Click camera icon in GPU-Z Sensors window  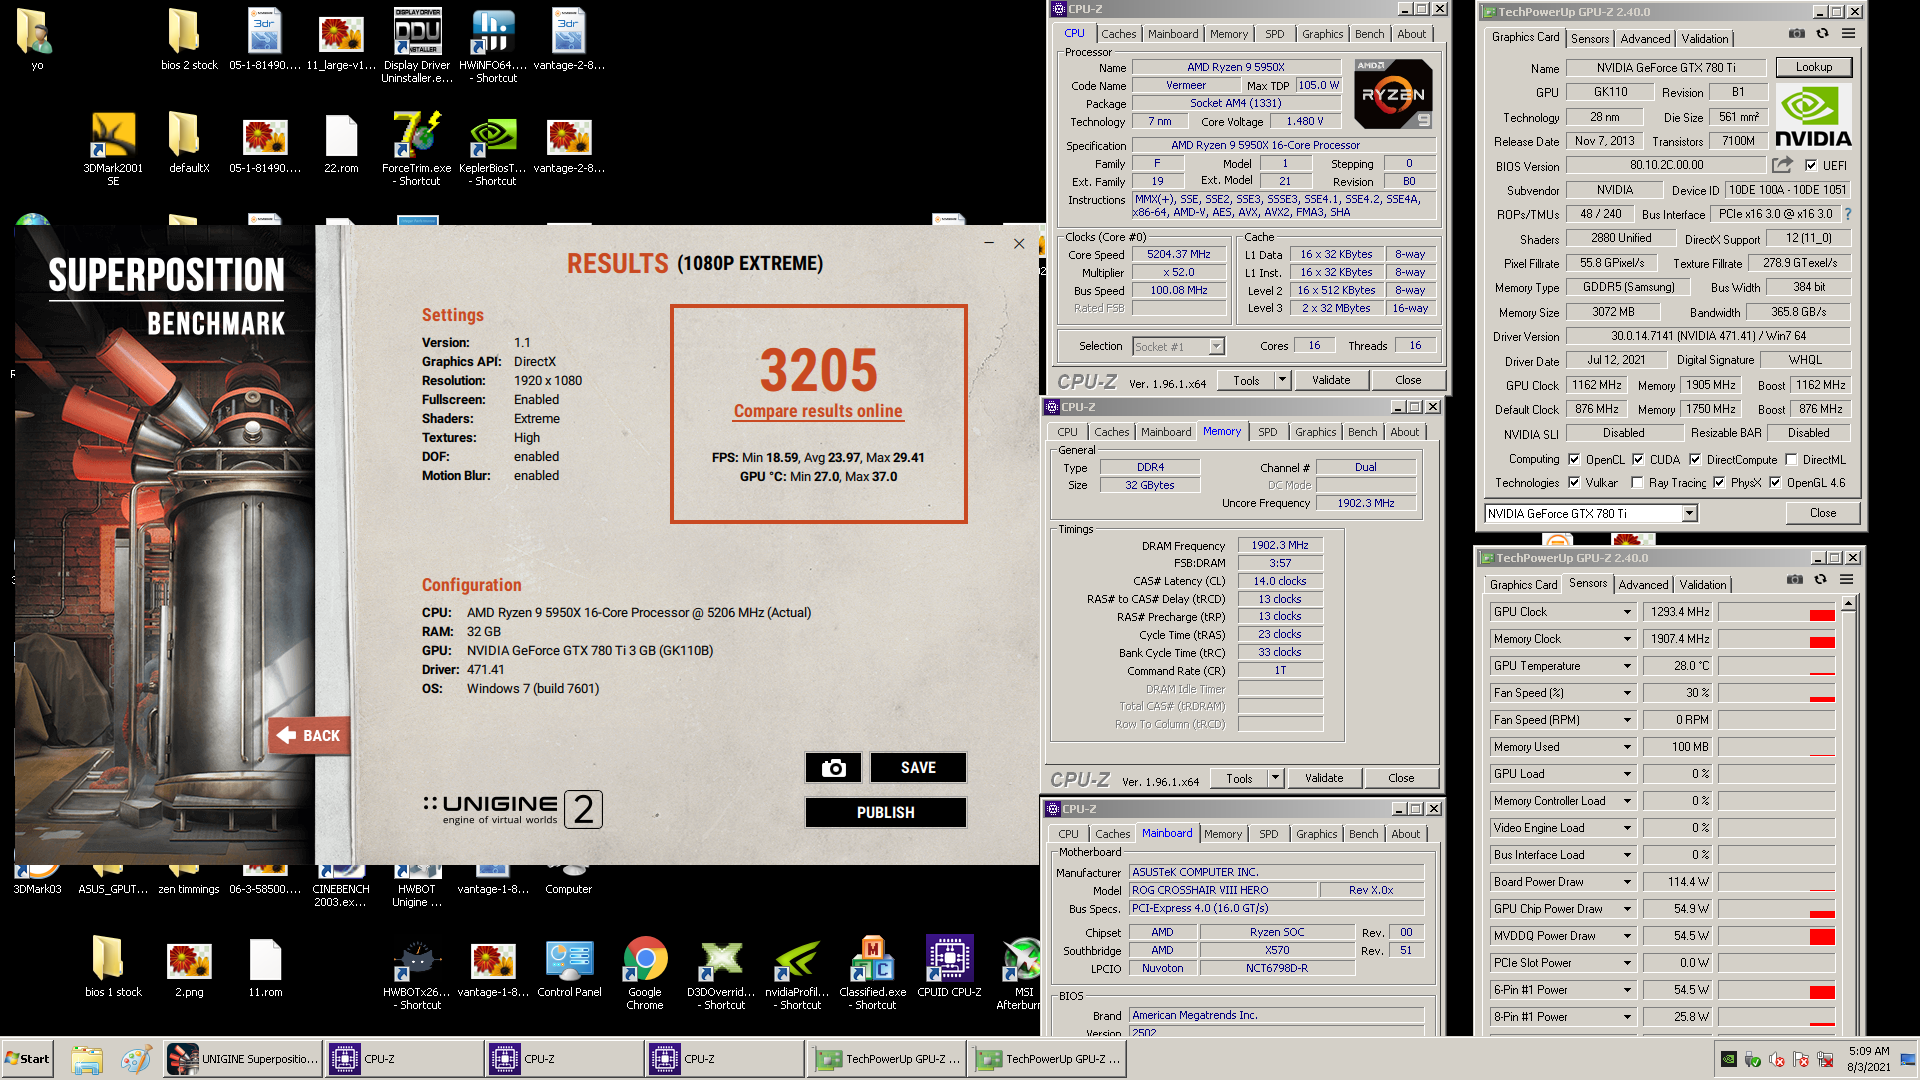click(x=1795, y=580)
